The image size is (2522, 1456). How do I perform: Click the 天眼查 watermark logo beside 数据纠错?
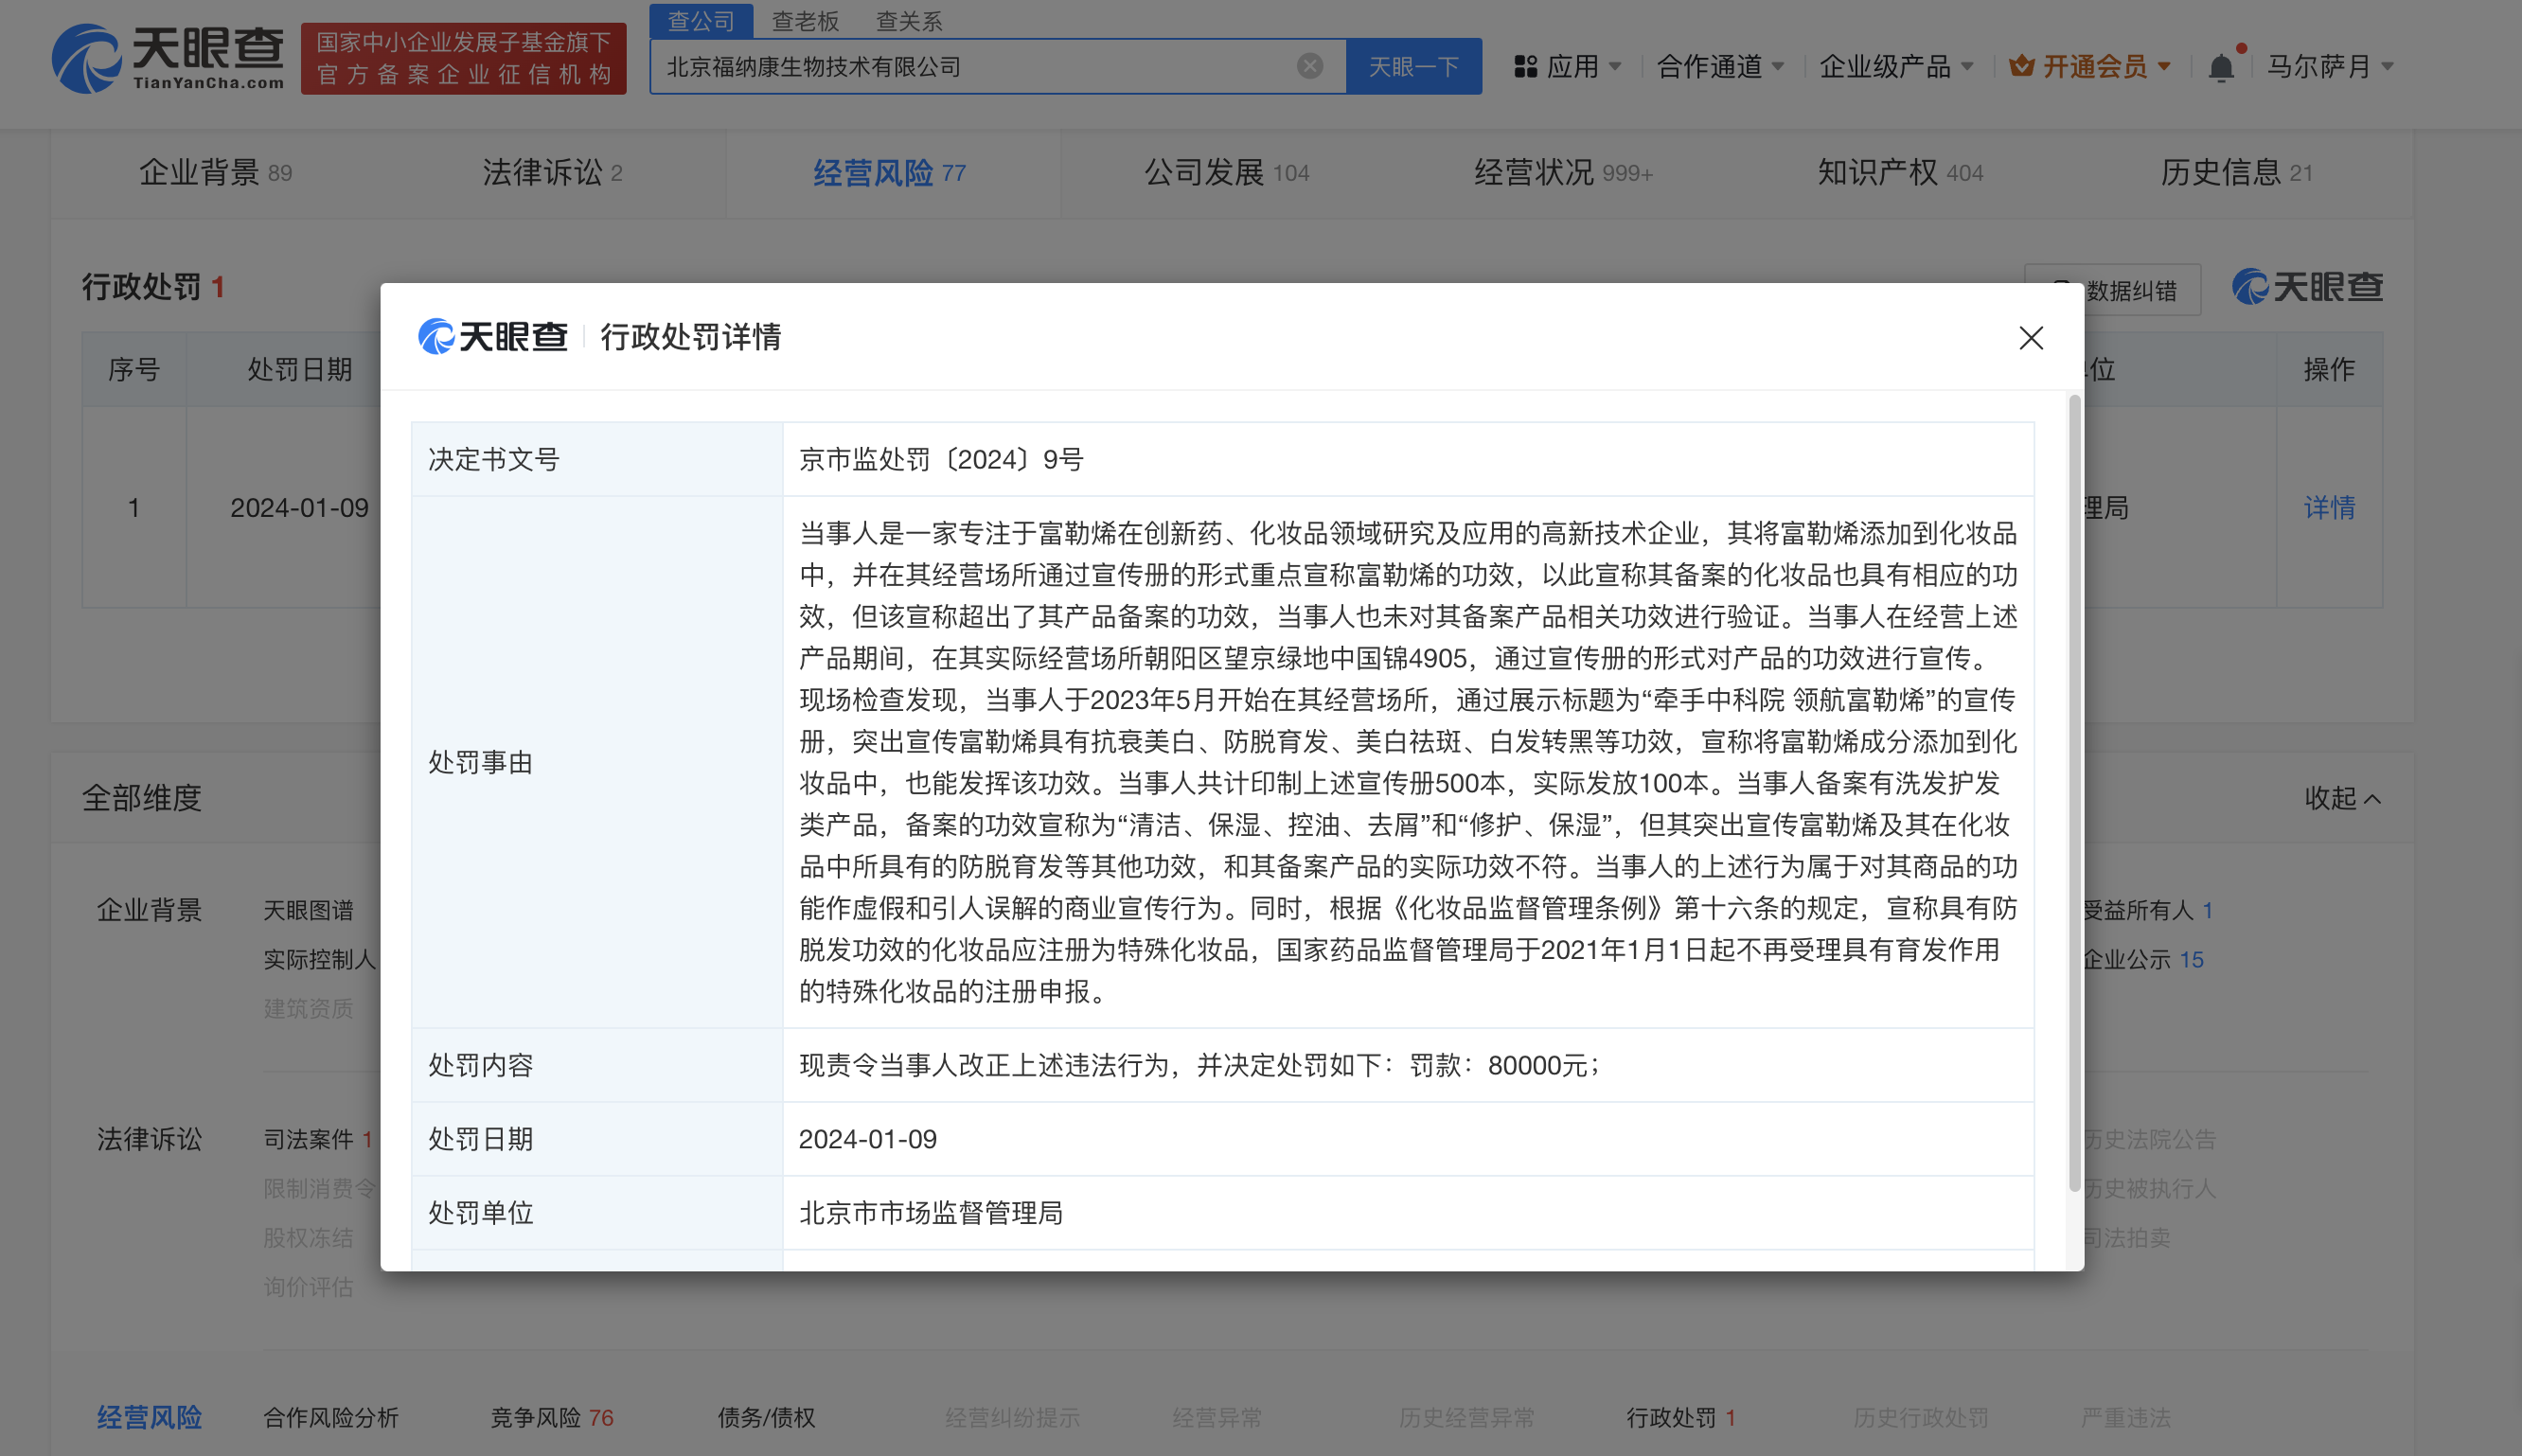(x=2307, y=287)
